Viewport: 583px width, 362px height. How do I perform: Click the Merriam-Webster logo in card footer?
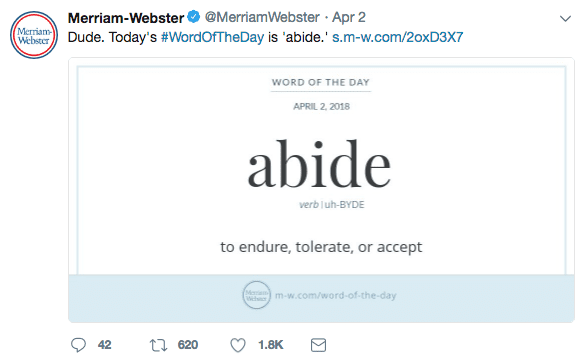(257, 295)
